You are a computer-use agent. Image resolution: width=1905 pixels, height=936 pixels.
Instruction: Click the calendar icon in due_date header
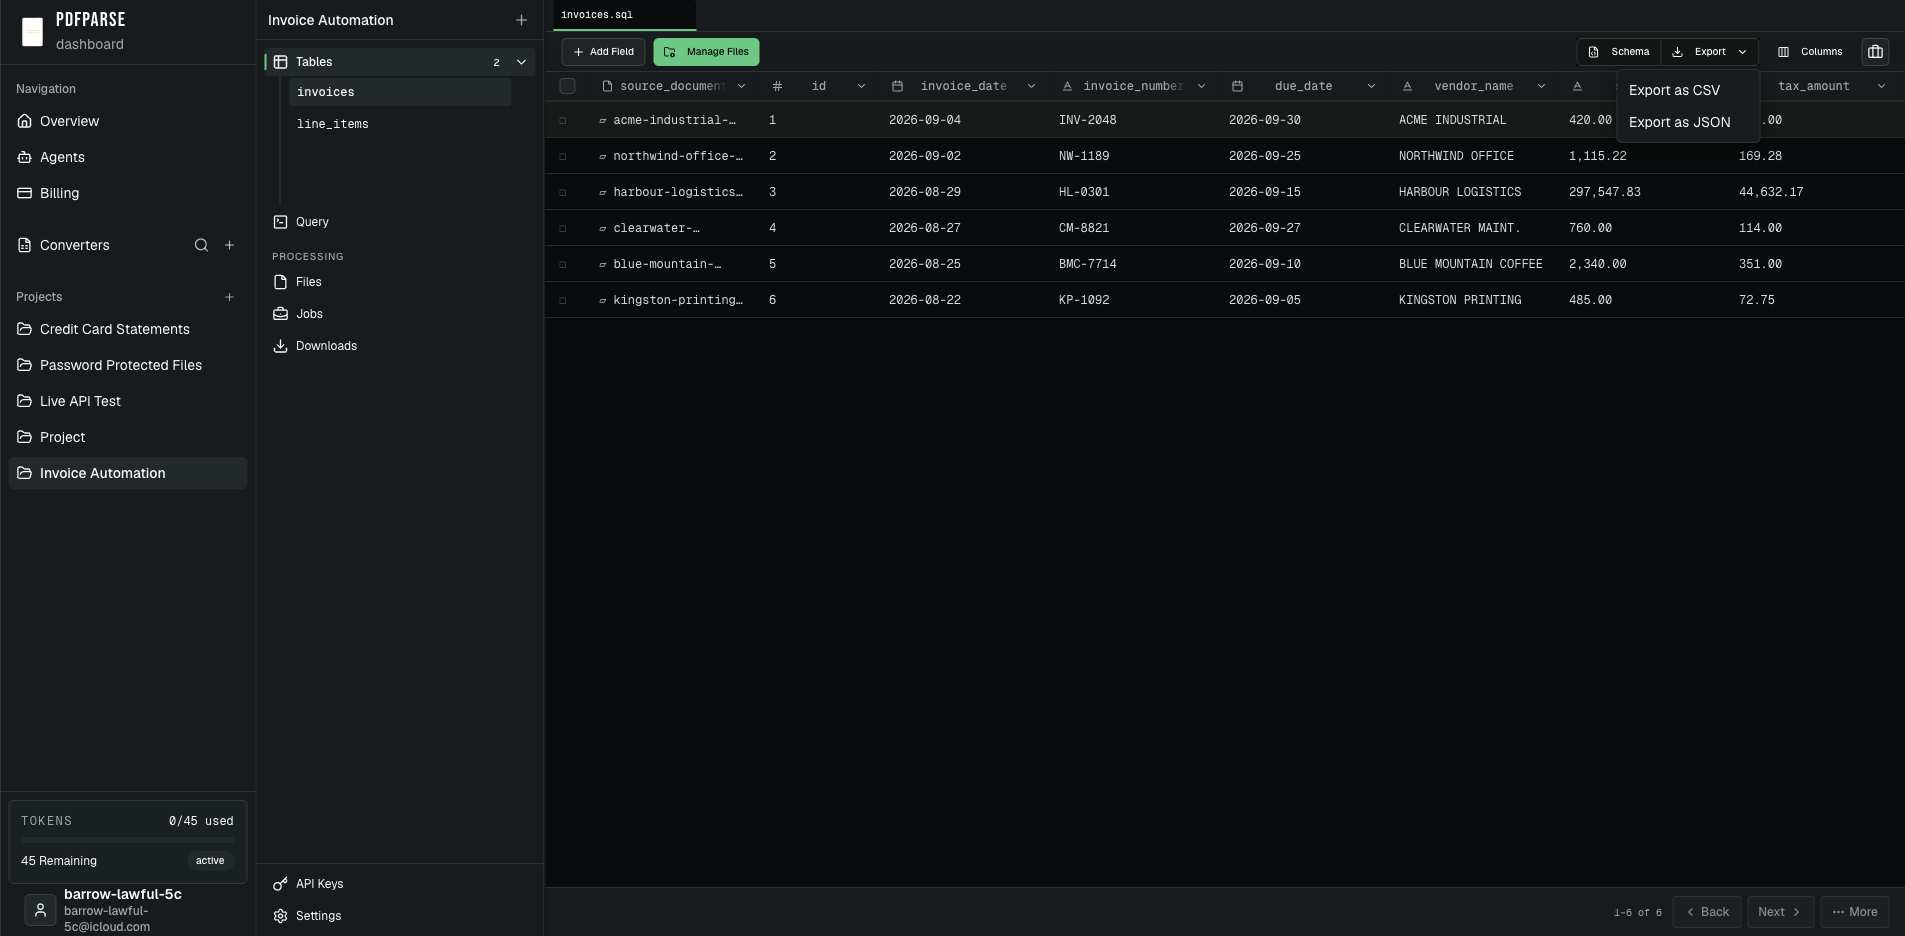click(x=1237, y=86)
